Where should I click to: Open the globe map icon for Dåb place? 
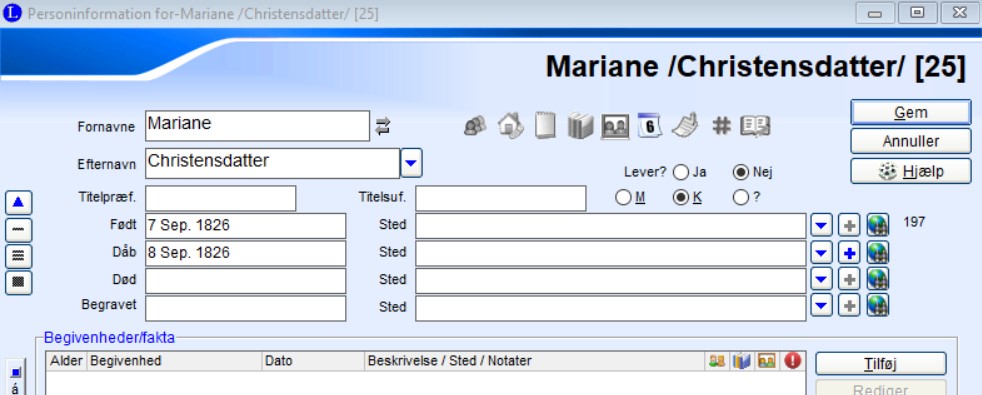(x=878, y=253)
